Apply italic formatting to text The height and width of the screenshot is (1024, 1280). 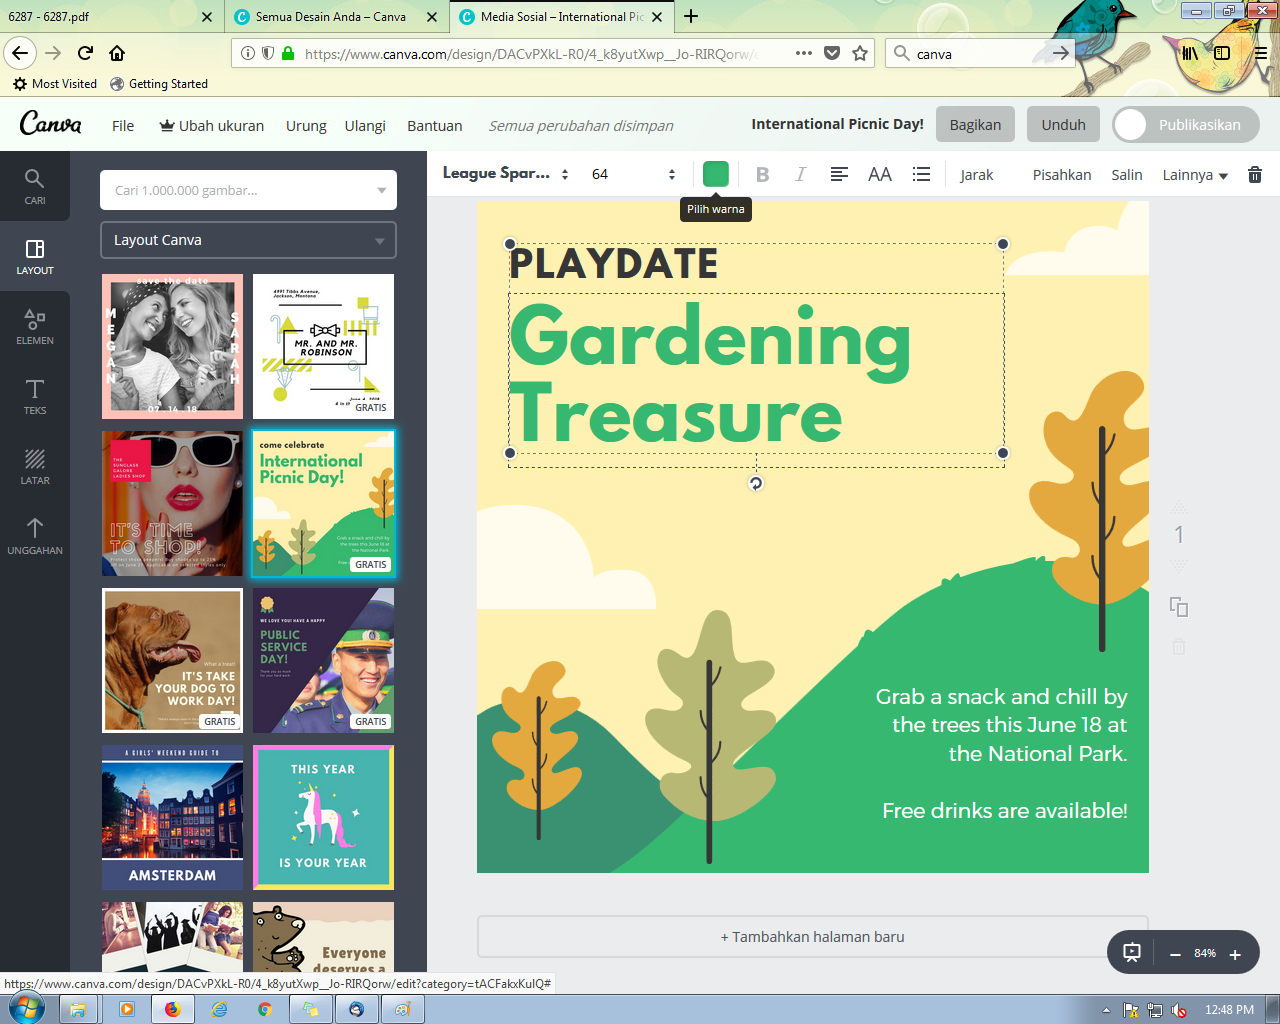point(800,173)
